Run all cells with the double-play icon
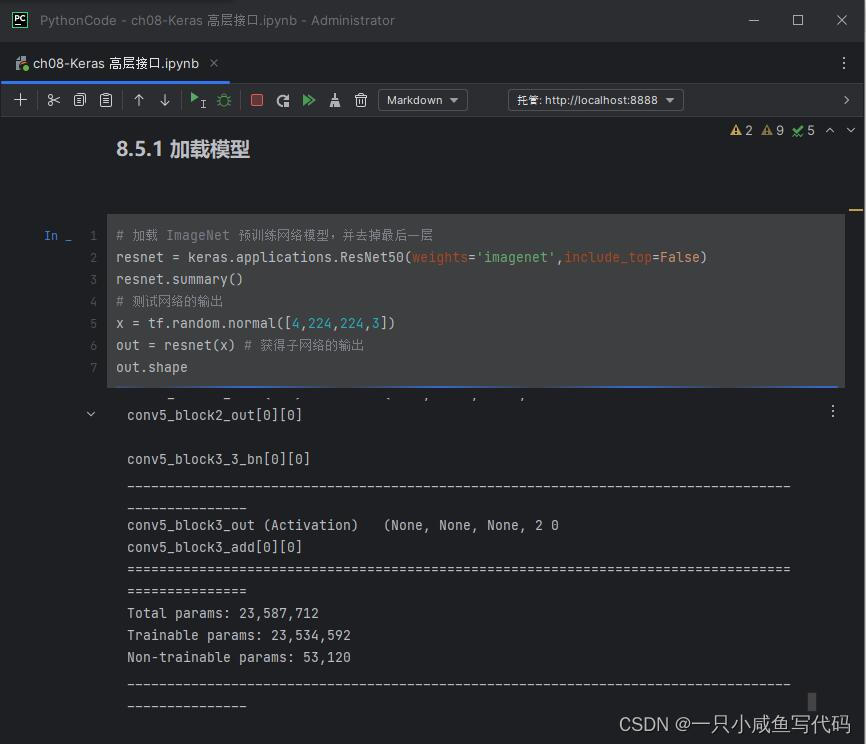This screenshot has height=744, width=866. coord(308,100)
